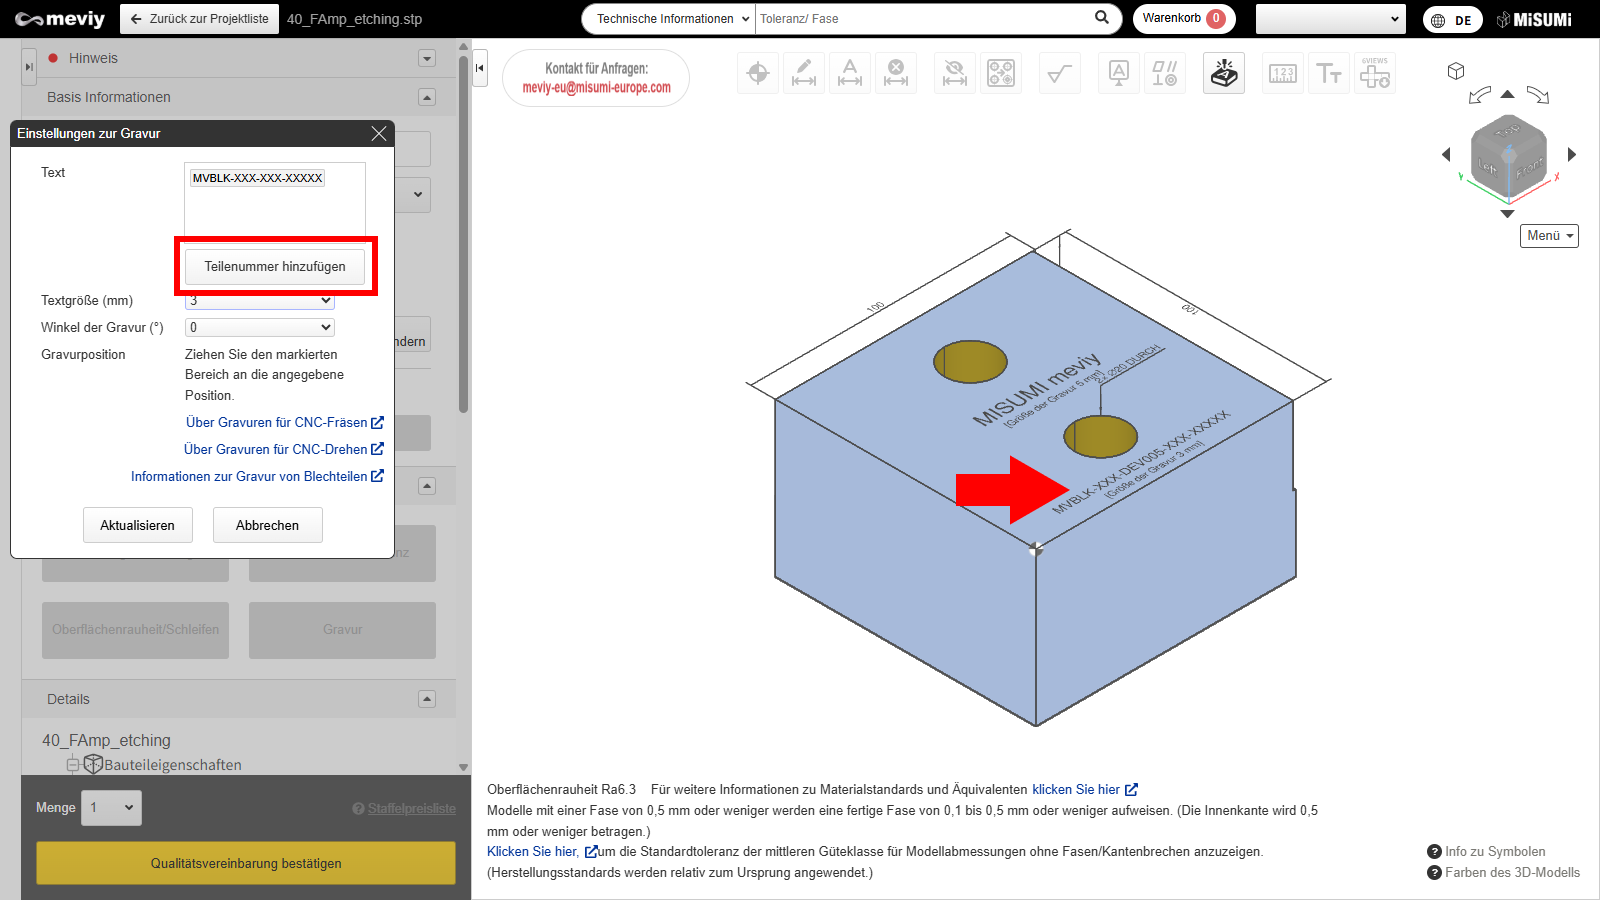
Task: Collapse the left panel with the side arrow
Action: (x=480, y=68)
